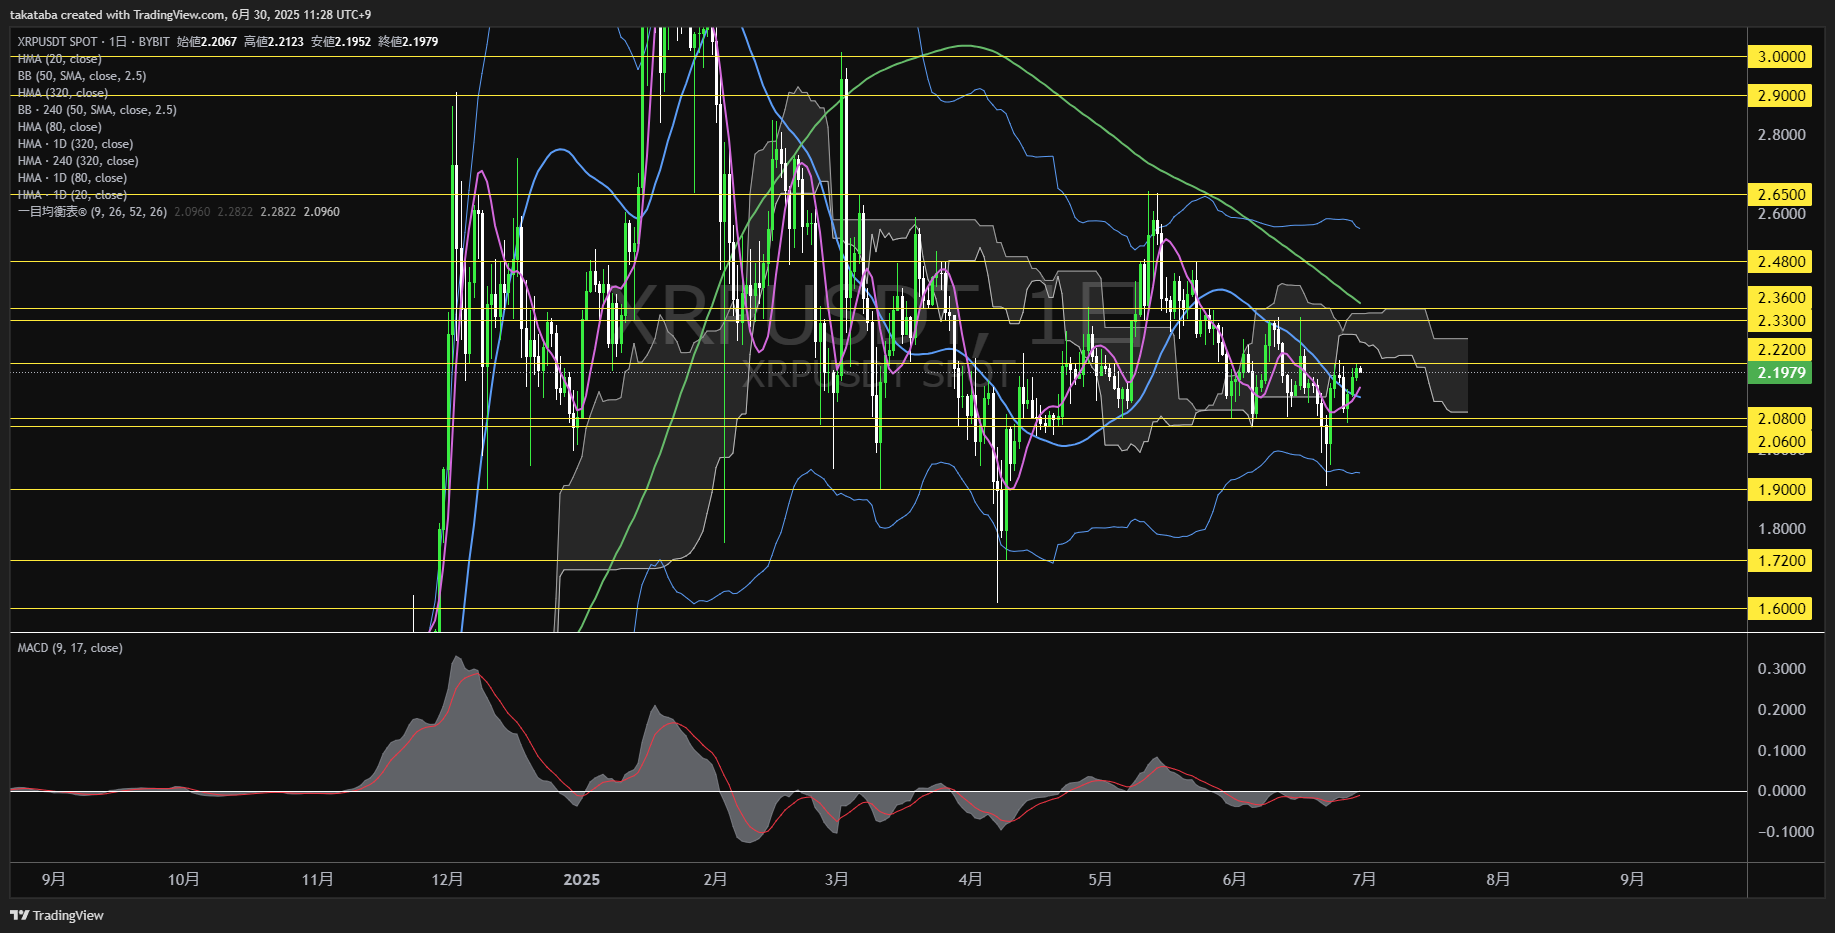Select the 0.1000 MACD axis value

1781,751
